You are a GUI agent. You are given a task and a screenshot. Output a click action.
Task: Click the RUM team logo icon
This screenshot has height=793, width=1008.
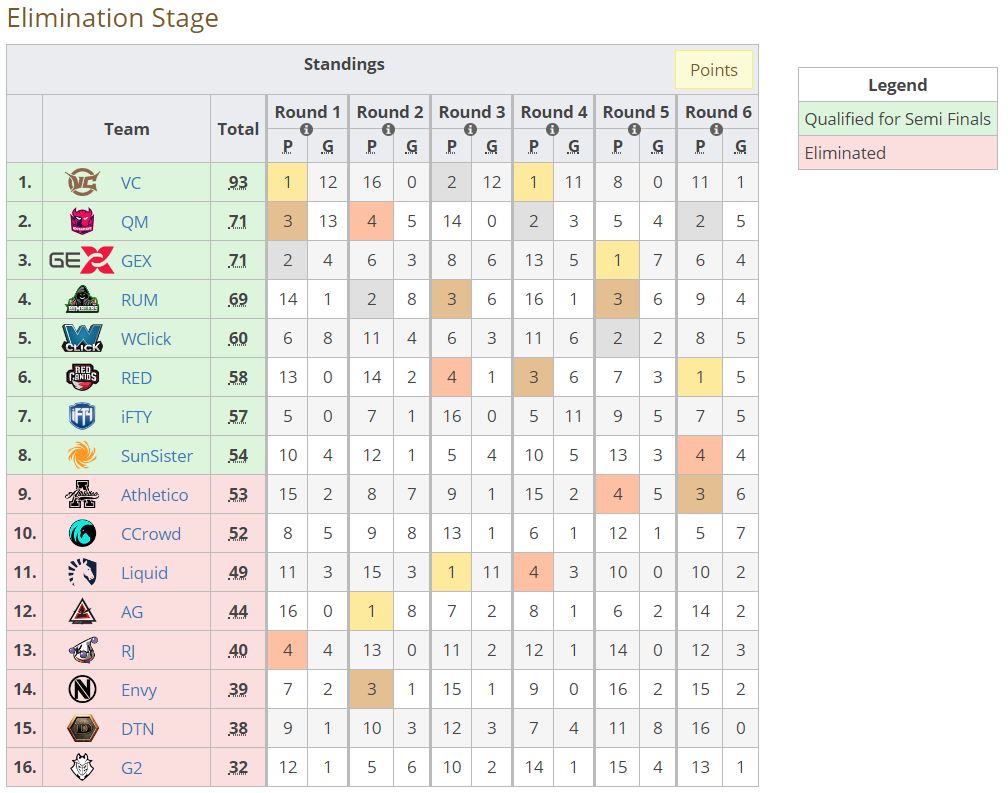82,300
